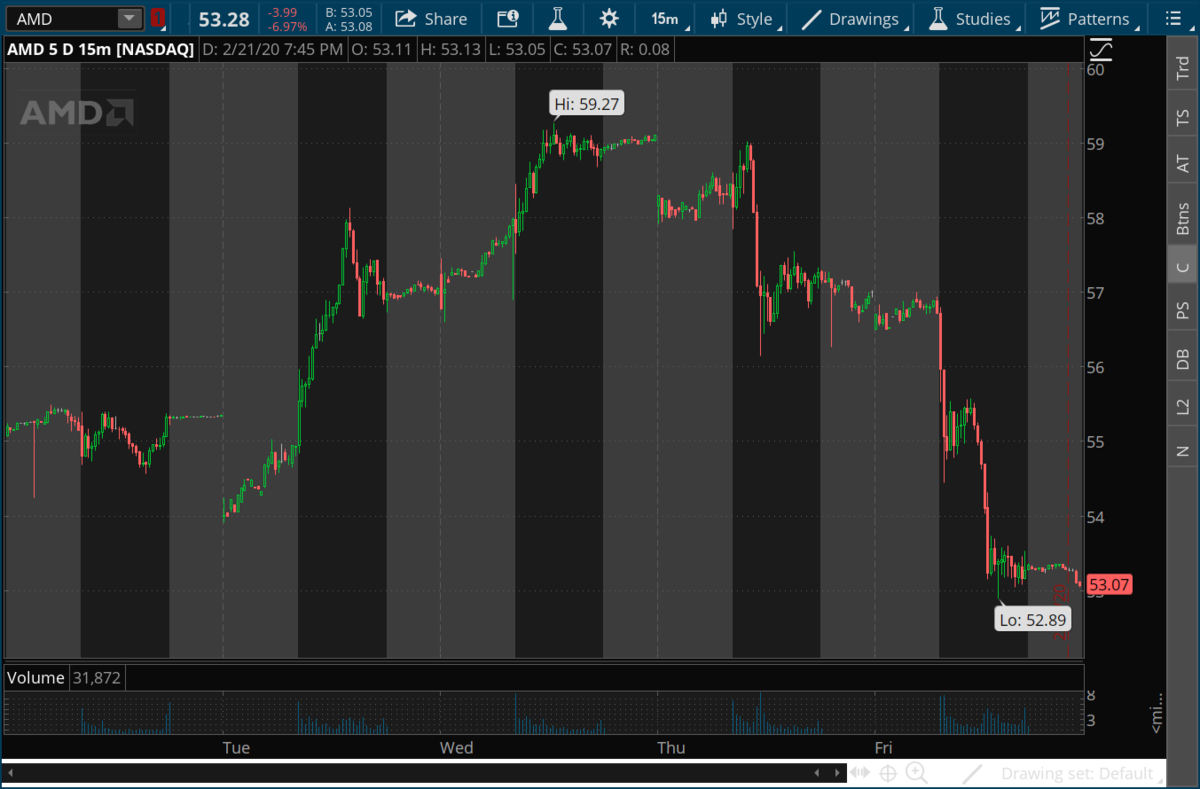The image size is (1200, 789).
Task: Click the Share button
Action: [x=431, y=19]
